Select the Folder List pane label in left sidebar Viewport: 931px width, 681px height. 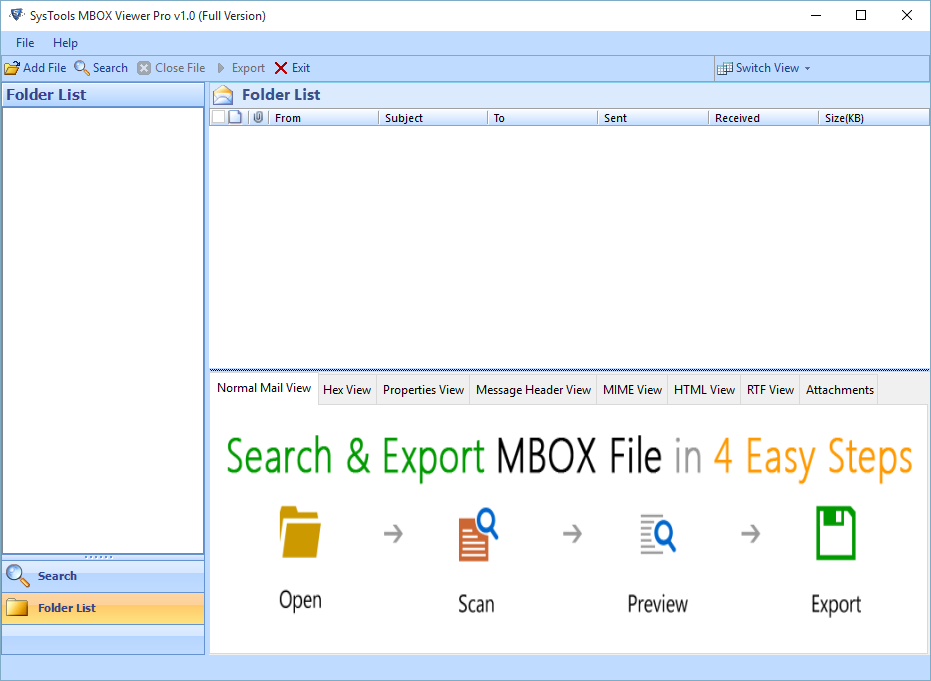click(x=66, y=608)
